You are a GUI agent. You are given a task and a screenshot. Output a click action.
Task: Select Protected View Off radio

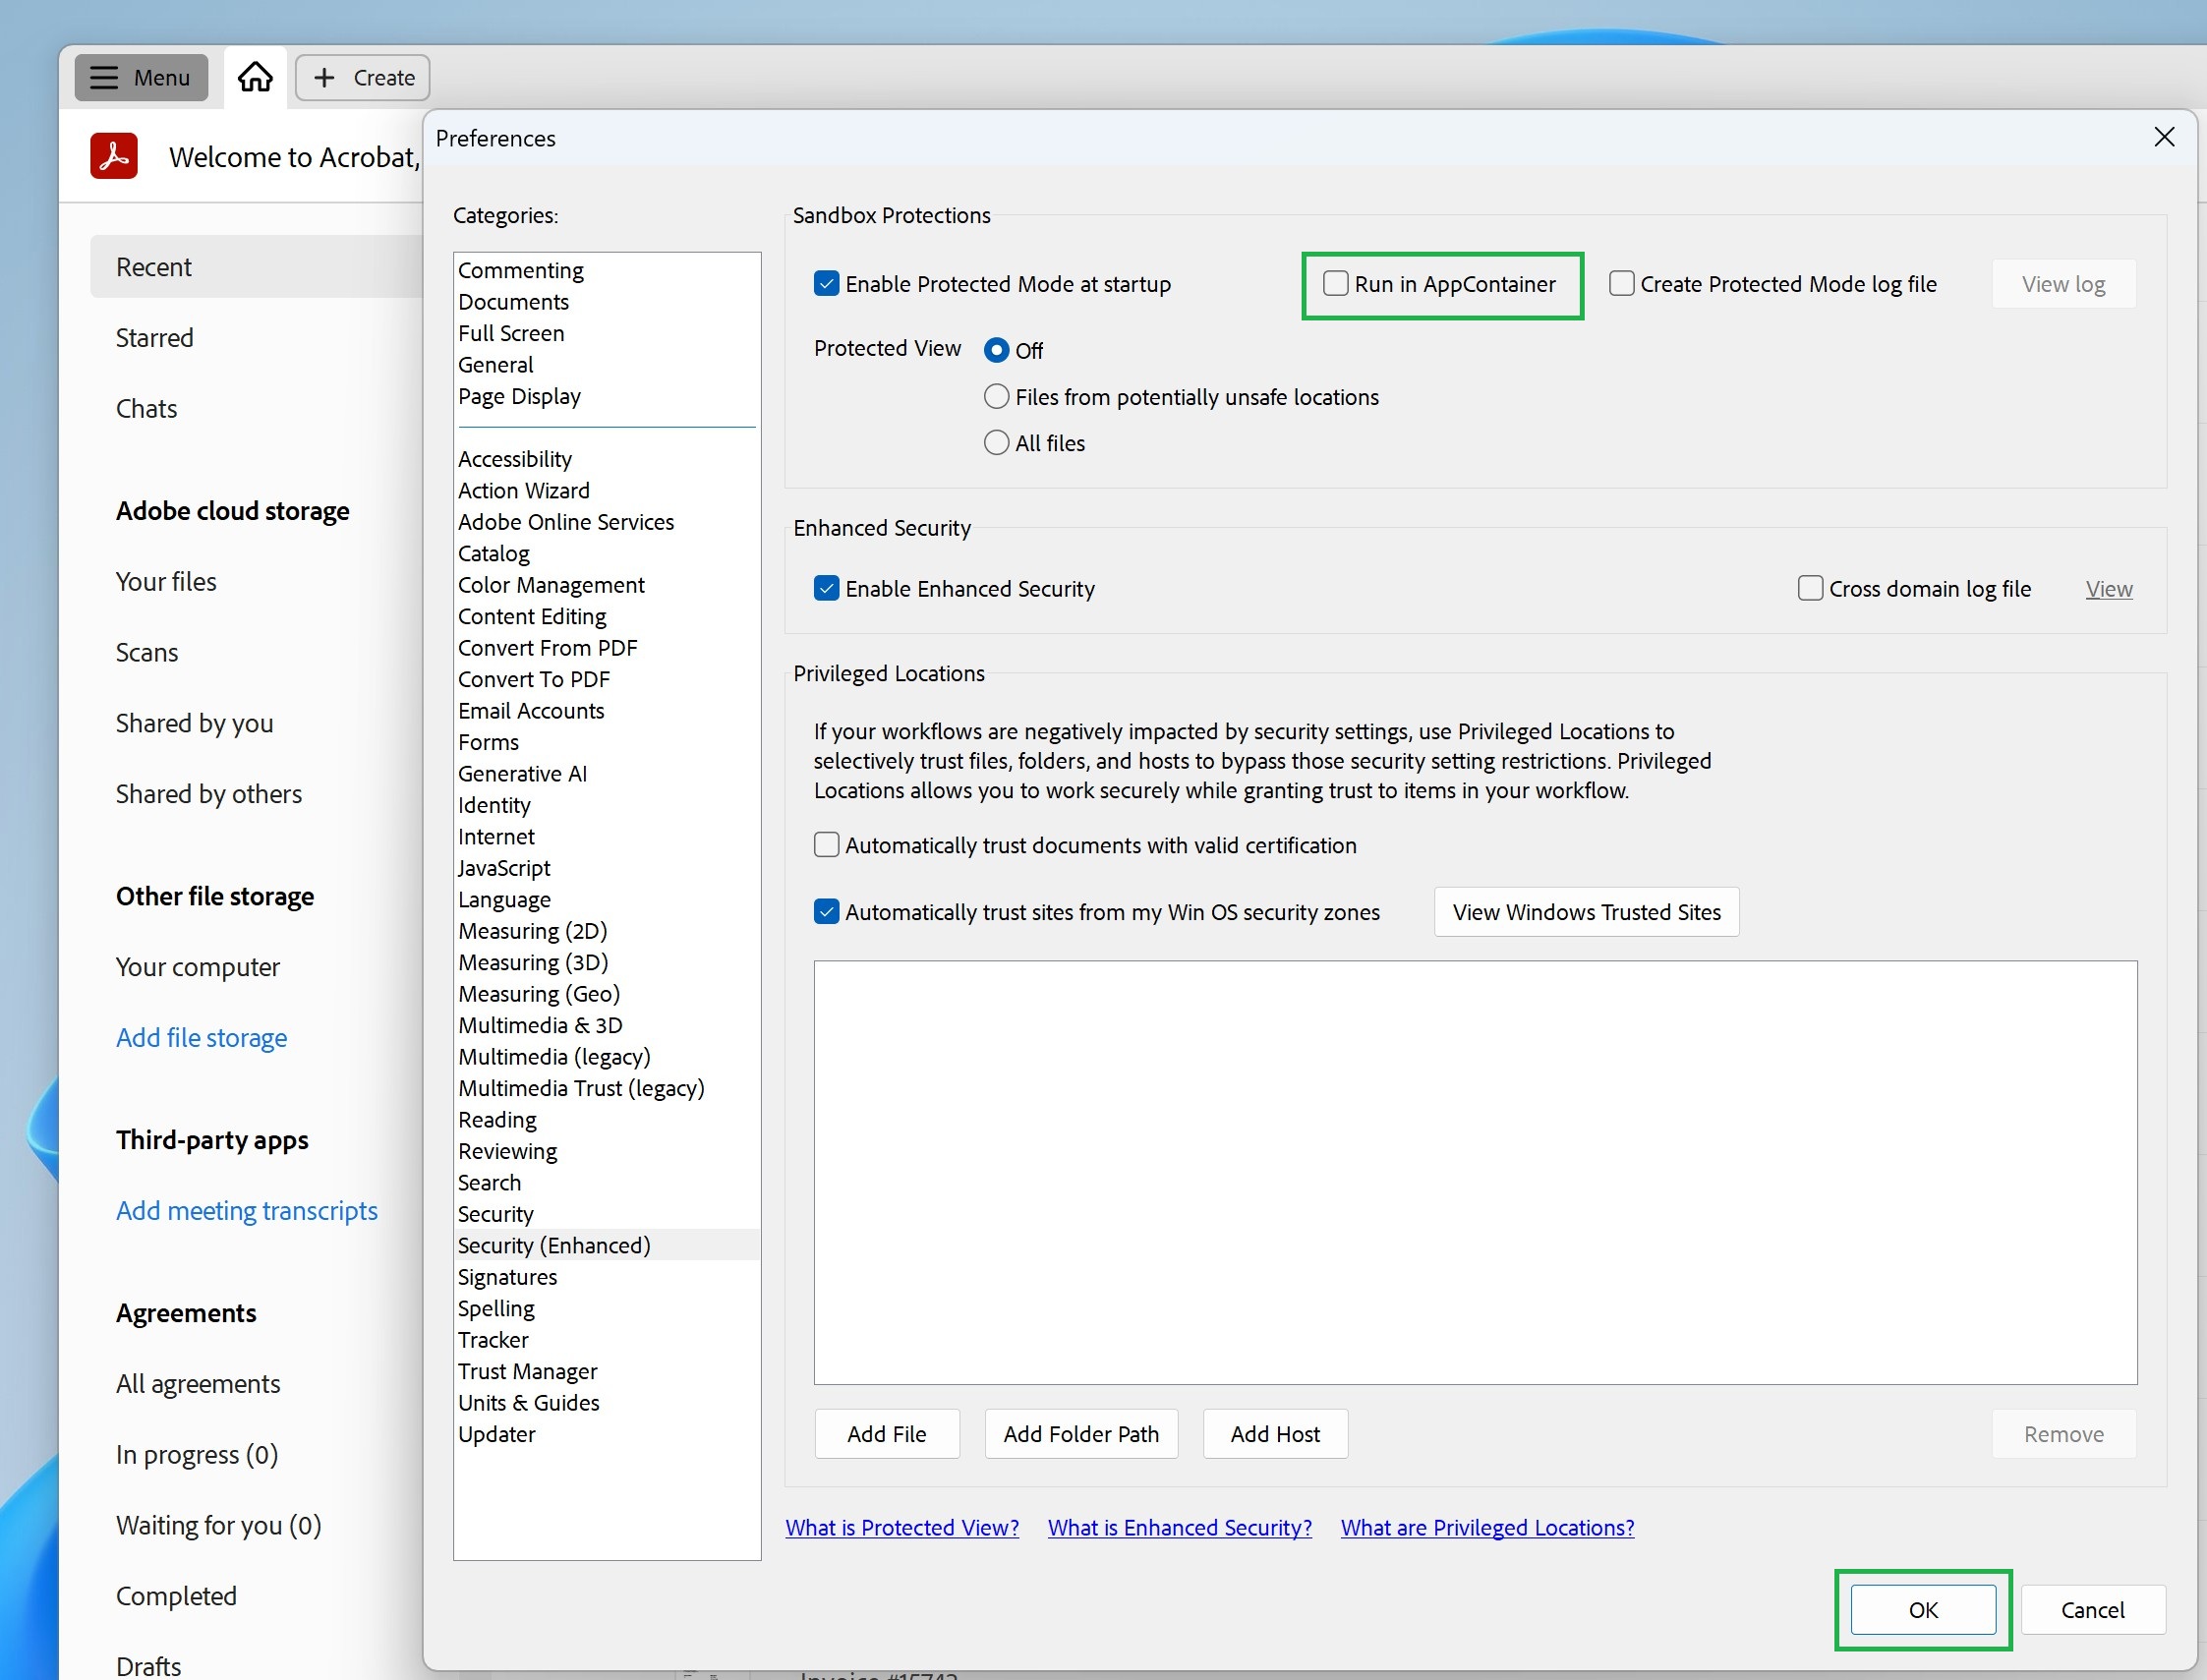coord(996,350)
